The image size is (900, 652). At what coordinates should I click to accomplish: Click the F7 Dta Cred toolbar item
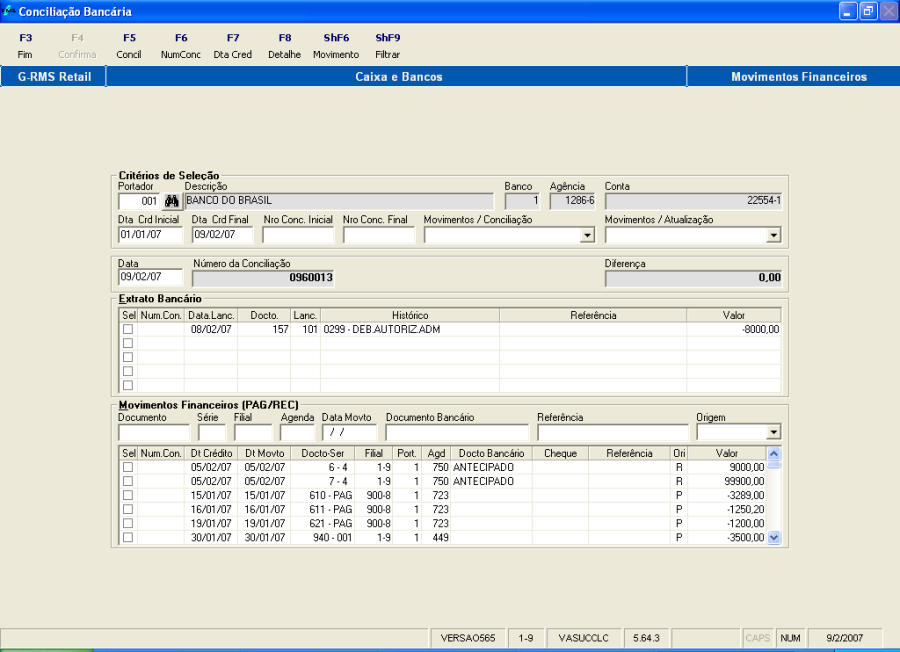(233, 46)
